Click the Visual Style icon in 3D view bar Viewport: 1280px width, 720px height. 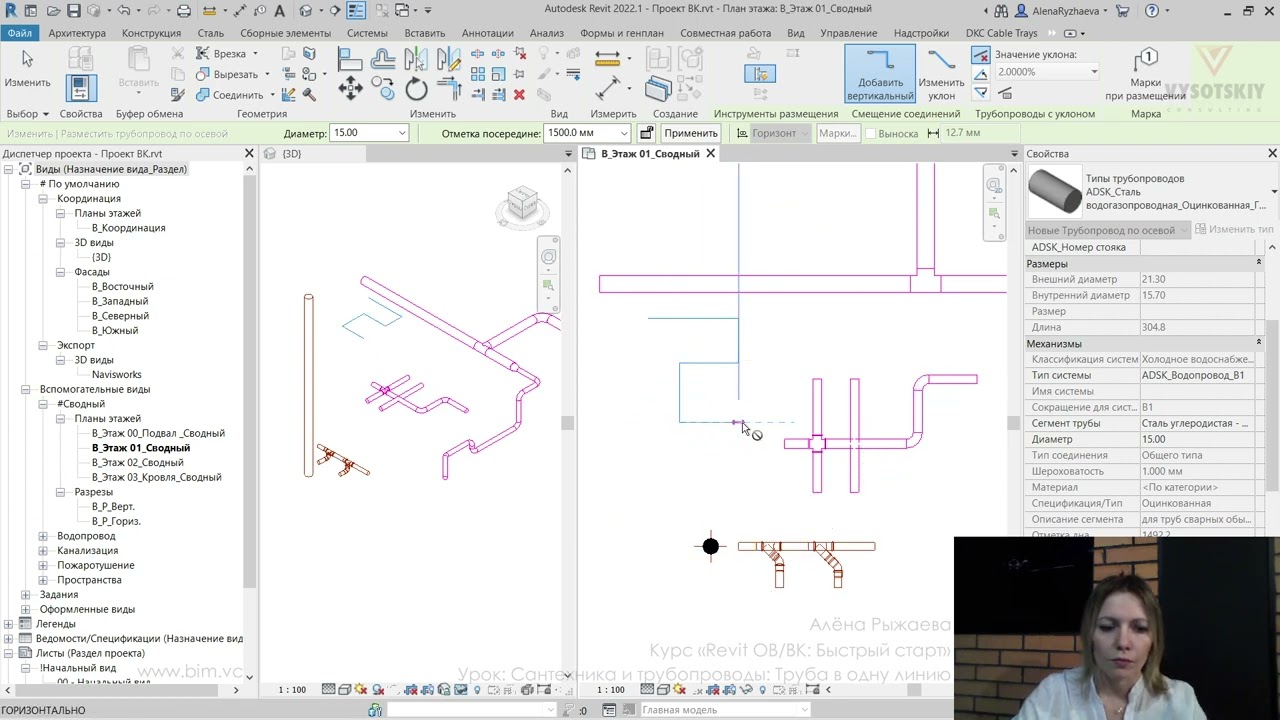344,690
